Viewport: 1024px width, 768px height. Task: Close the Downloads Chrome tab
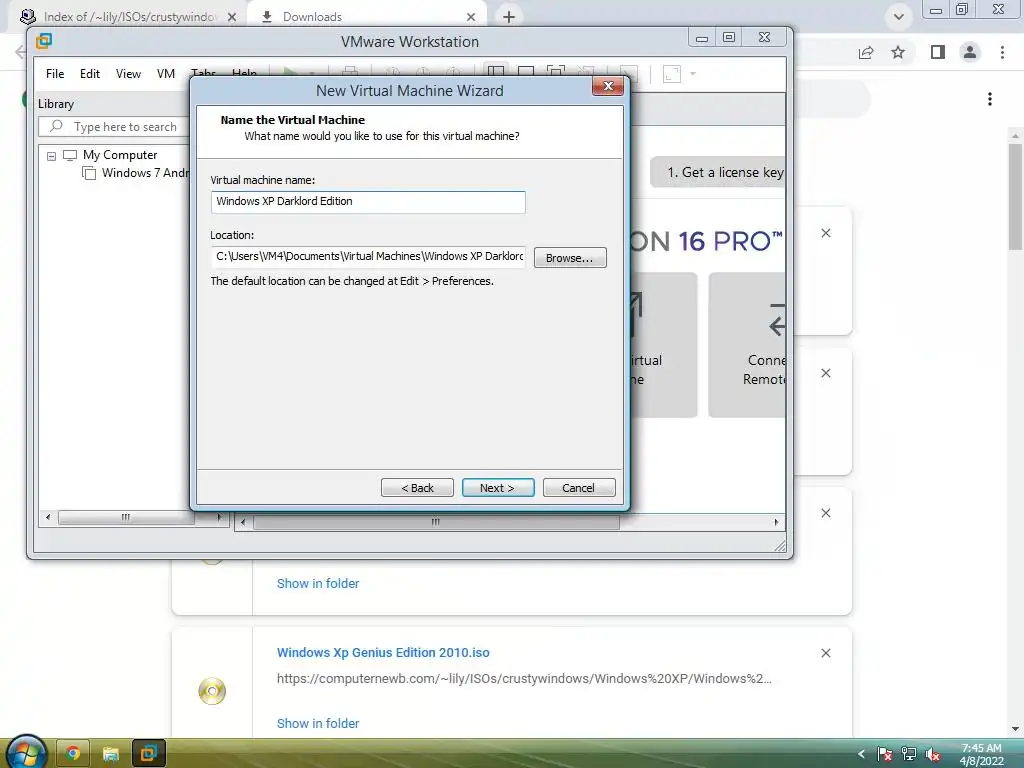coord(471,17)
